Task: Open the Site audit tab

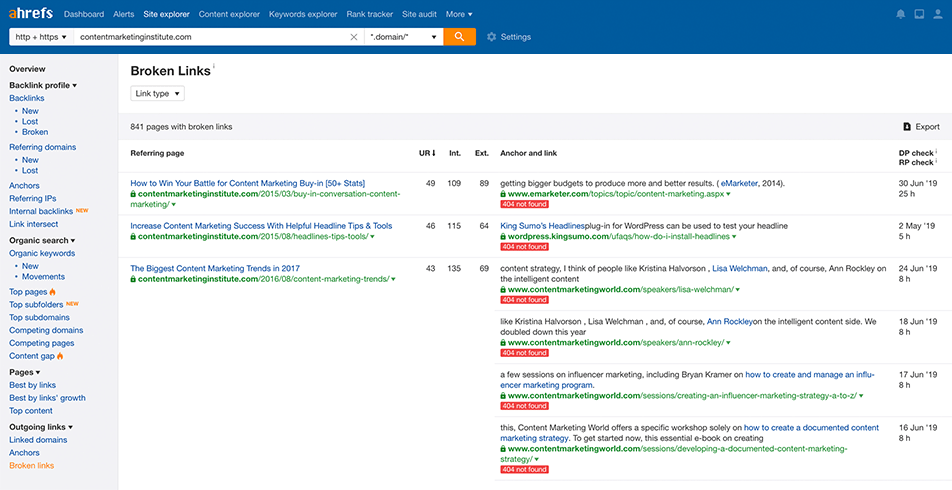Action: click(419, 14)
